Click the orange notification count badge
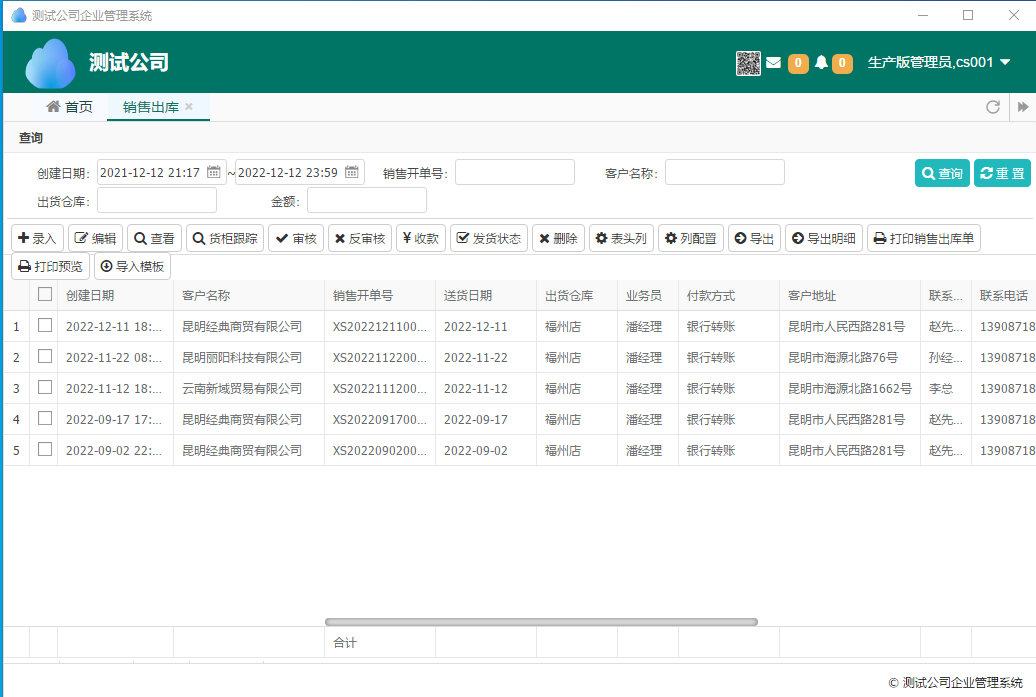 [x=842, y=63]
